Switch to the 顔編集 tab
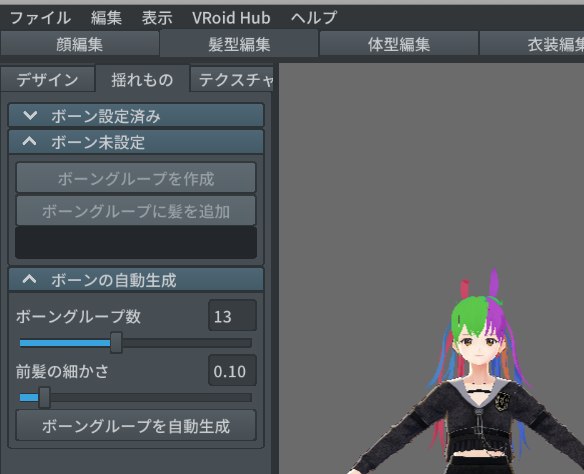This screenshot has width=584, height=474. pyautogui.click(x=80, y=44)
